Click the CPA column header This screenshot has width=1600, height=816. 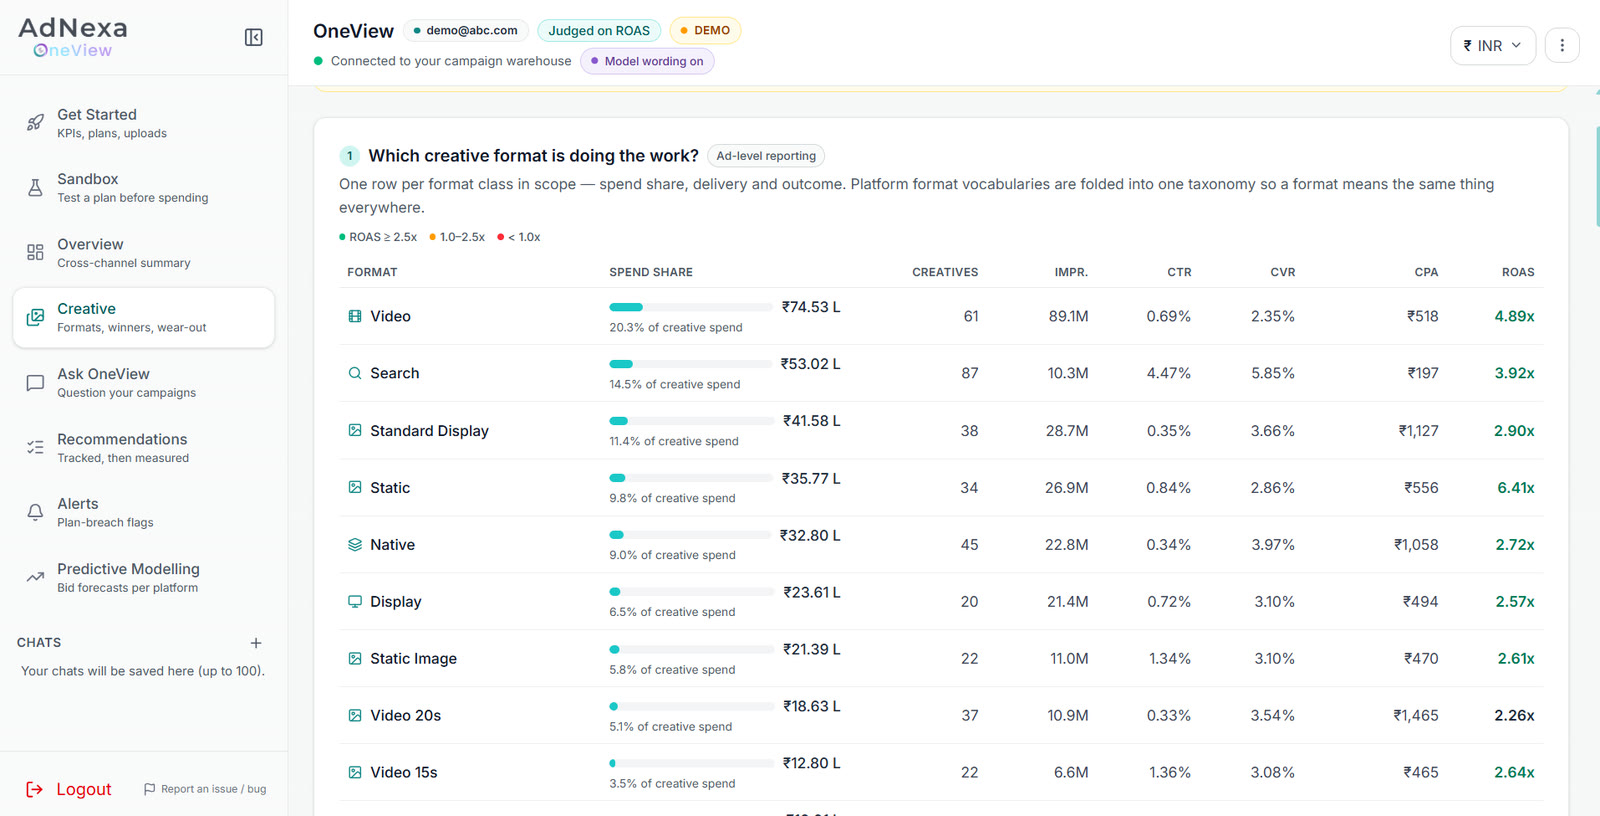click(1426, 272)
